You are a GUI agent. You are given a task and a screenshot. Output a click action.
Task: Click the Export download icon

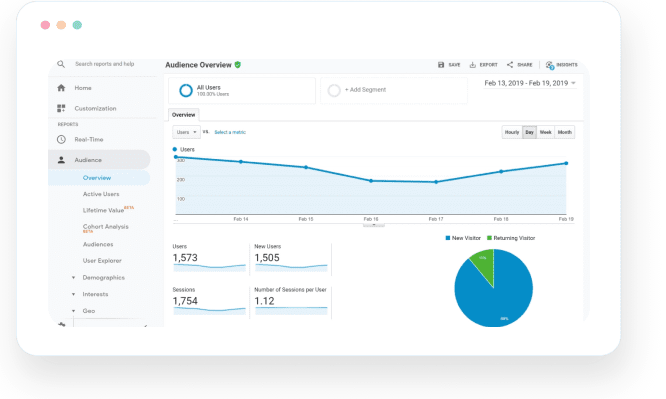pyautogui.click(x=472, y=65)
